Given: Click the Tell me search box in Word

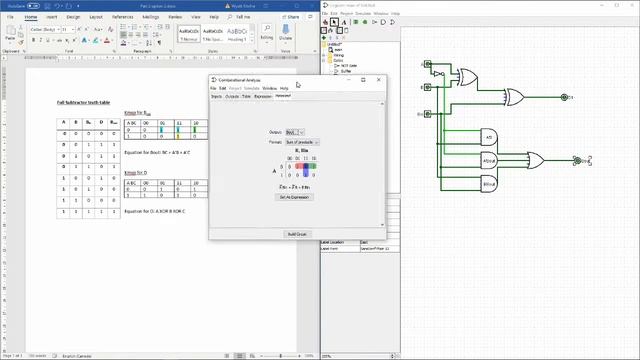Looking at the screenshot, I should click(240, 17).
